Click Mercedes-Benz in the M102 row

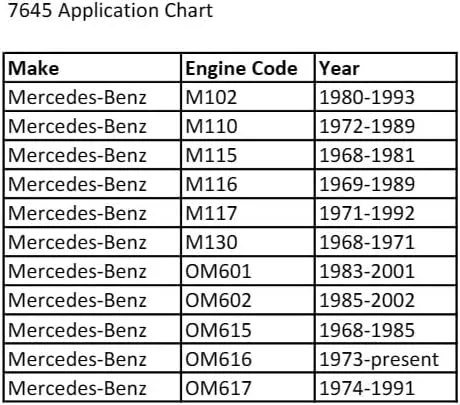77,97
